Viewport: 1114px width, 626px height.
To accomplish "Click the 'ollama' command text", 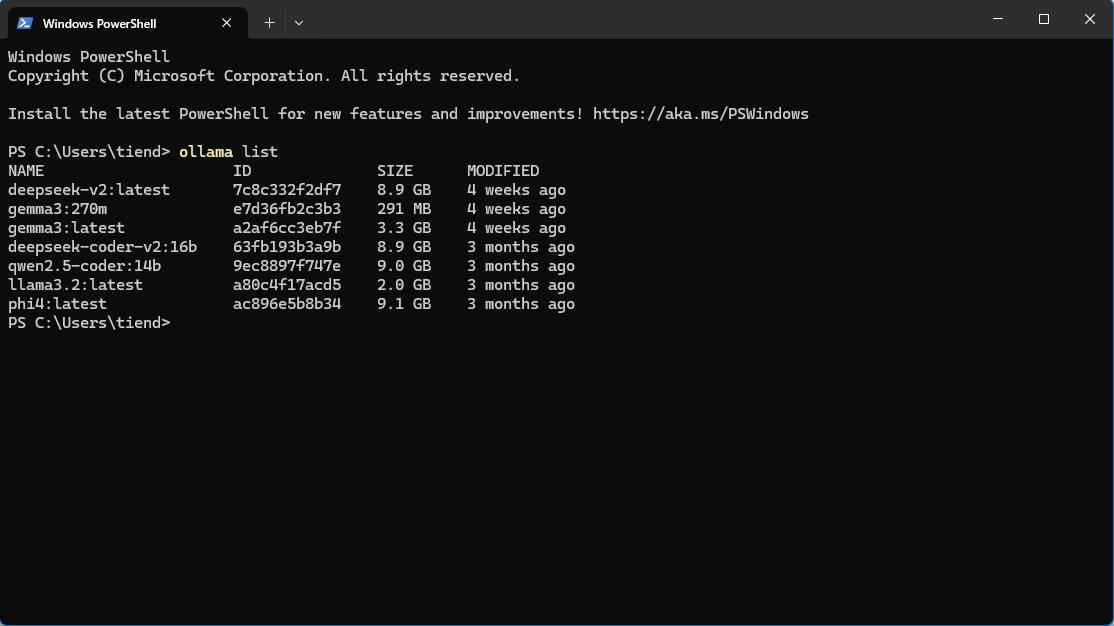I will [x=206, y=151].
